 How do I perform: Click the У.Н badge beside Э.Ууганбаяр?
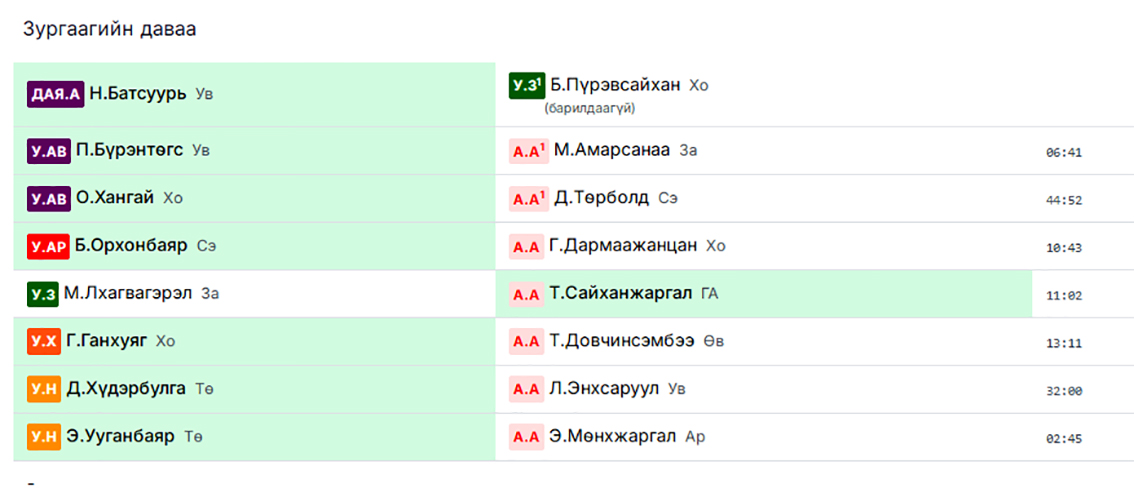click(x=44, y=437)
